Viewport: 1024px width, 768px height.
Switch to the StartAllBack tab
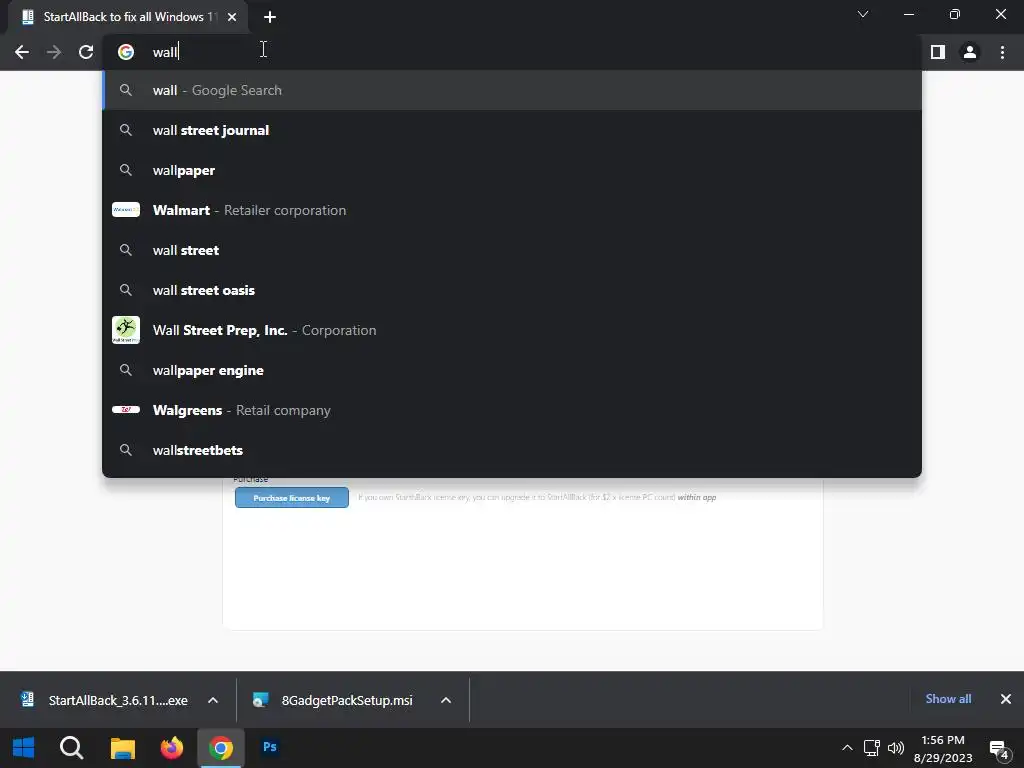[x=127, y=18]
